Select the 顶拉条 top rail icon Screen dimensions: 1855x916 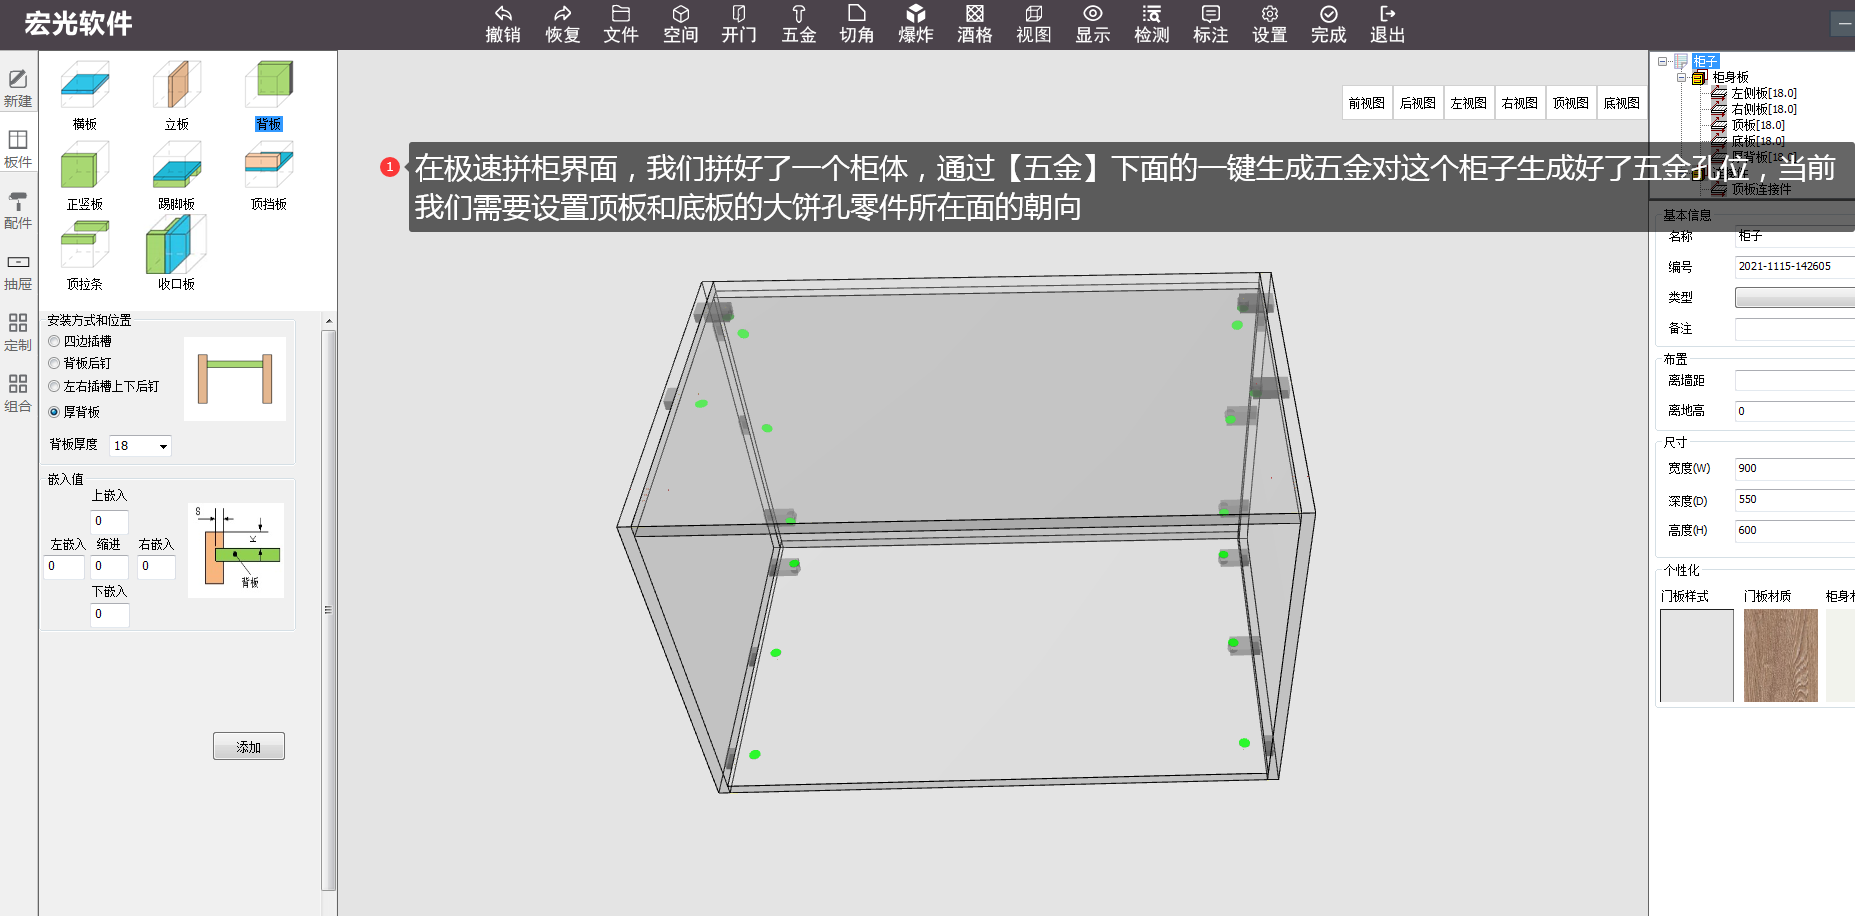[x=85, y=245]
